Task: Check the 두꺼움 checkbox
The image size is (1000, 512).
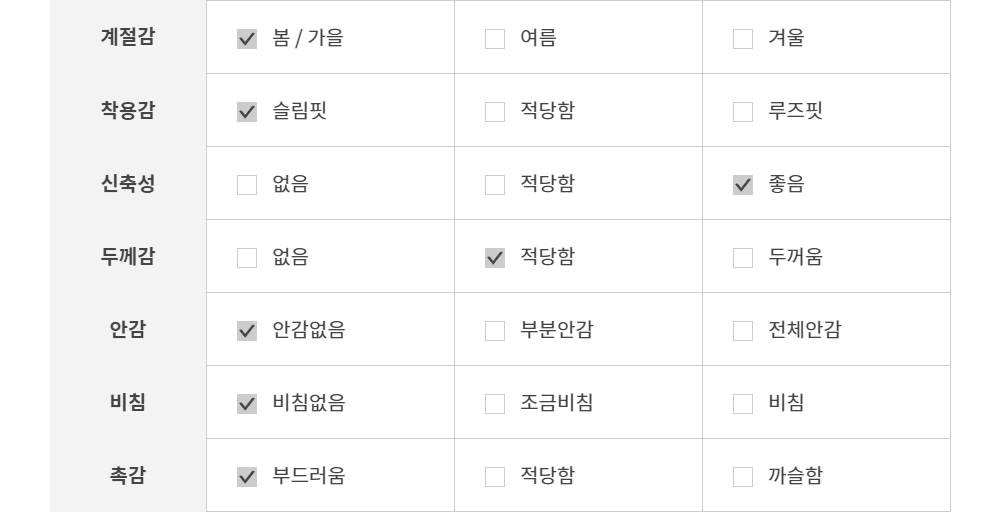Action: tap(743, 258)
